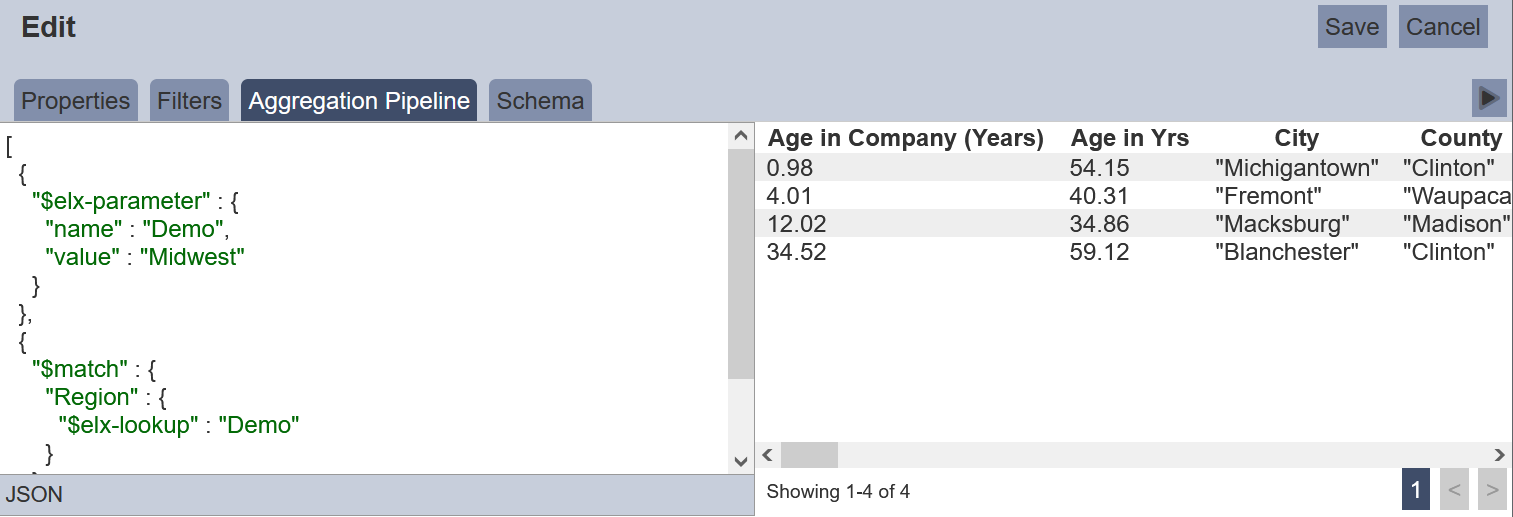Open the Filters tab

click(189, 101)
